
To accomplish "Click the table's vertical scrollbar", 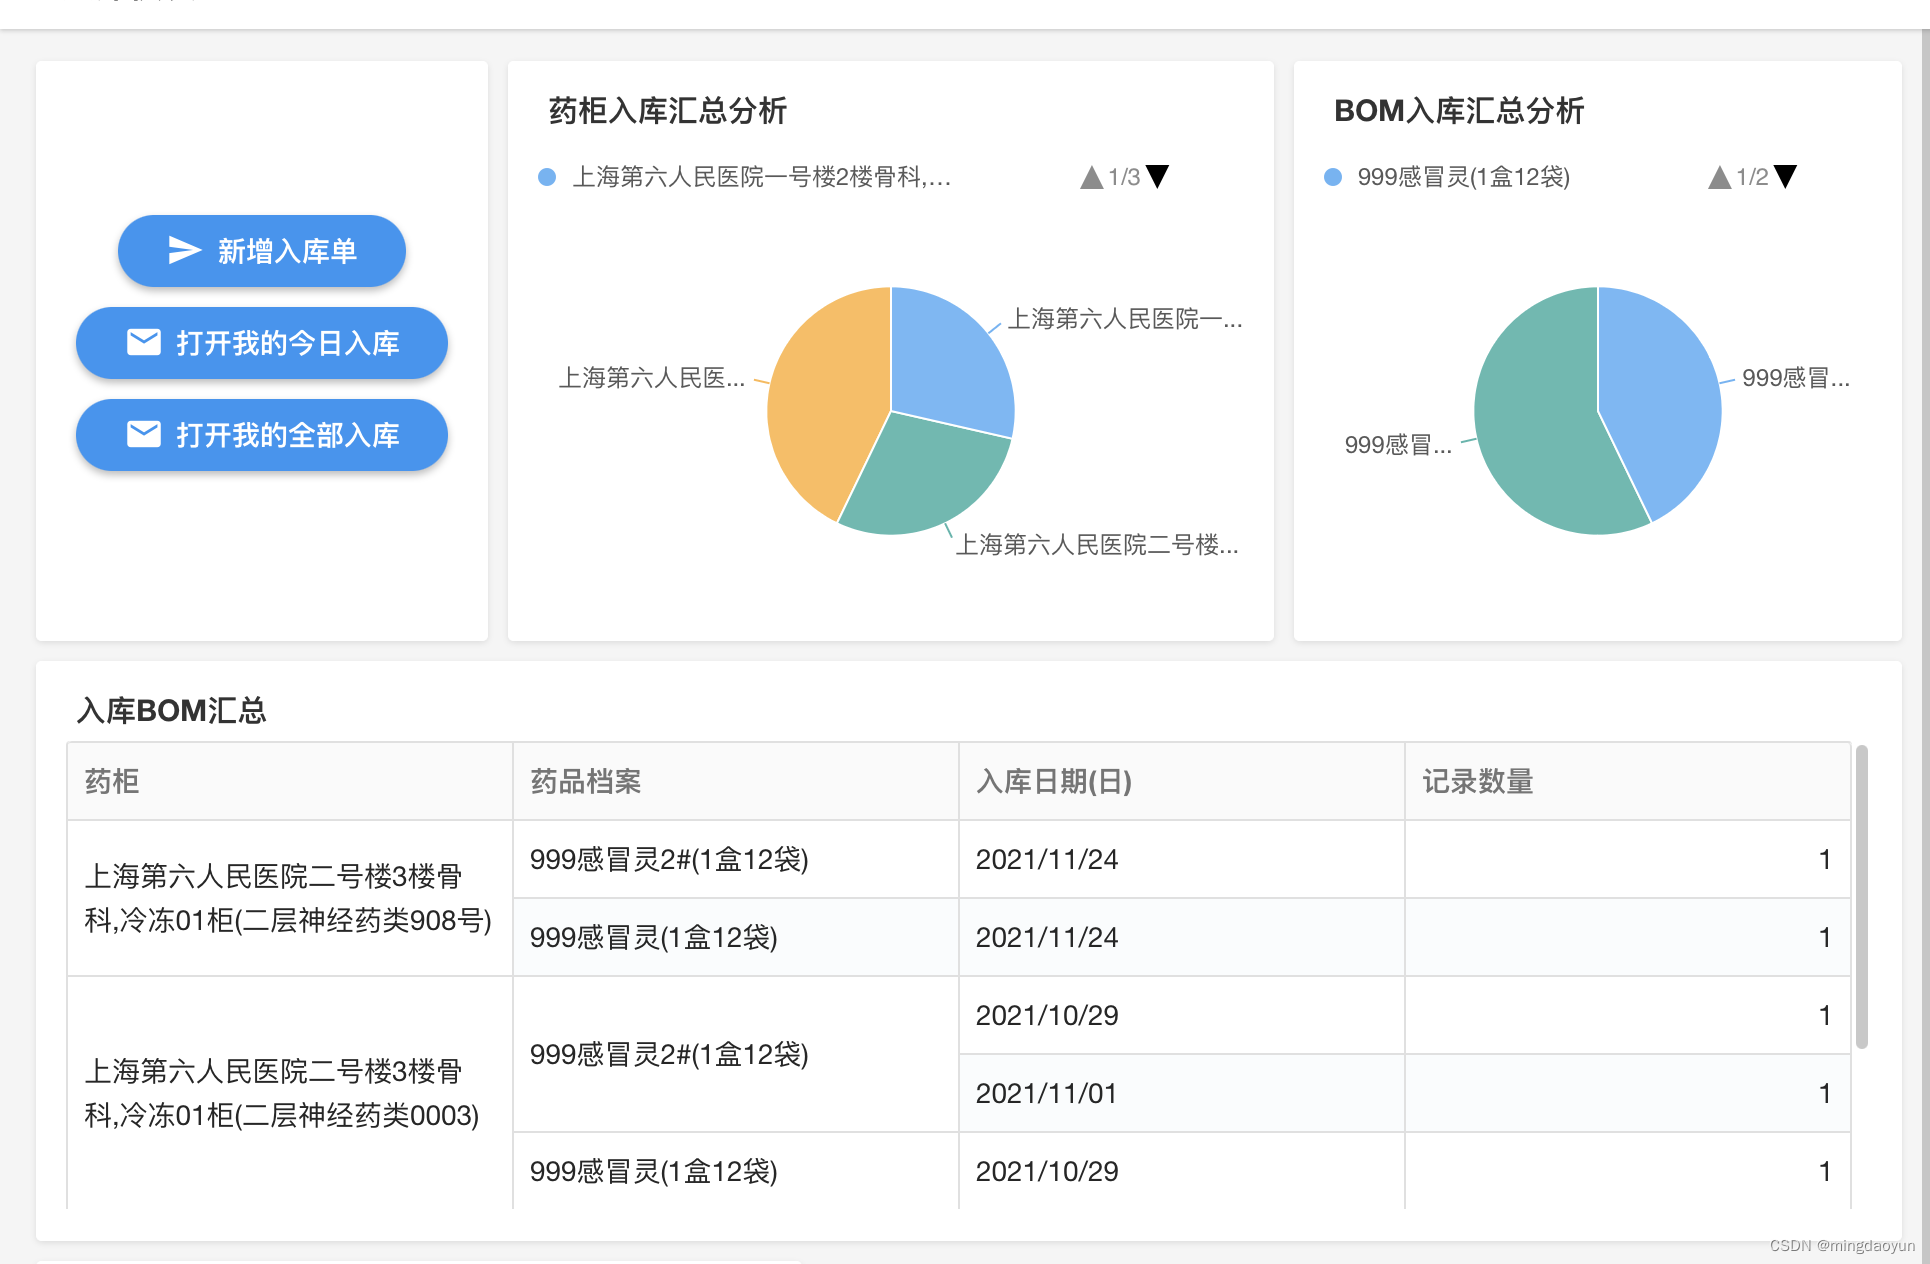I will 1861,895.
